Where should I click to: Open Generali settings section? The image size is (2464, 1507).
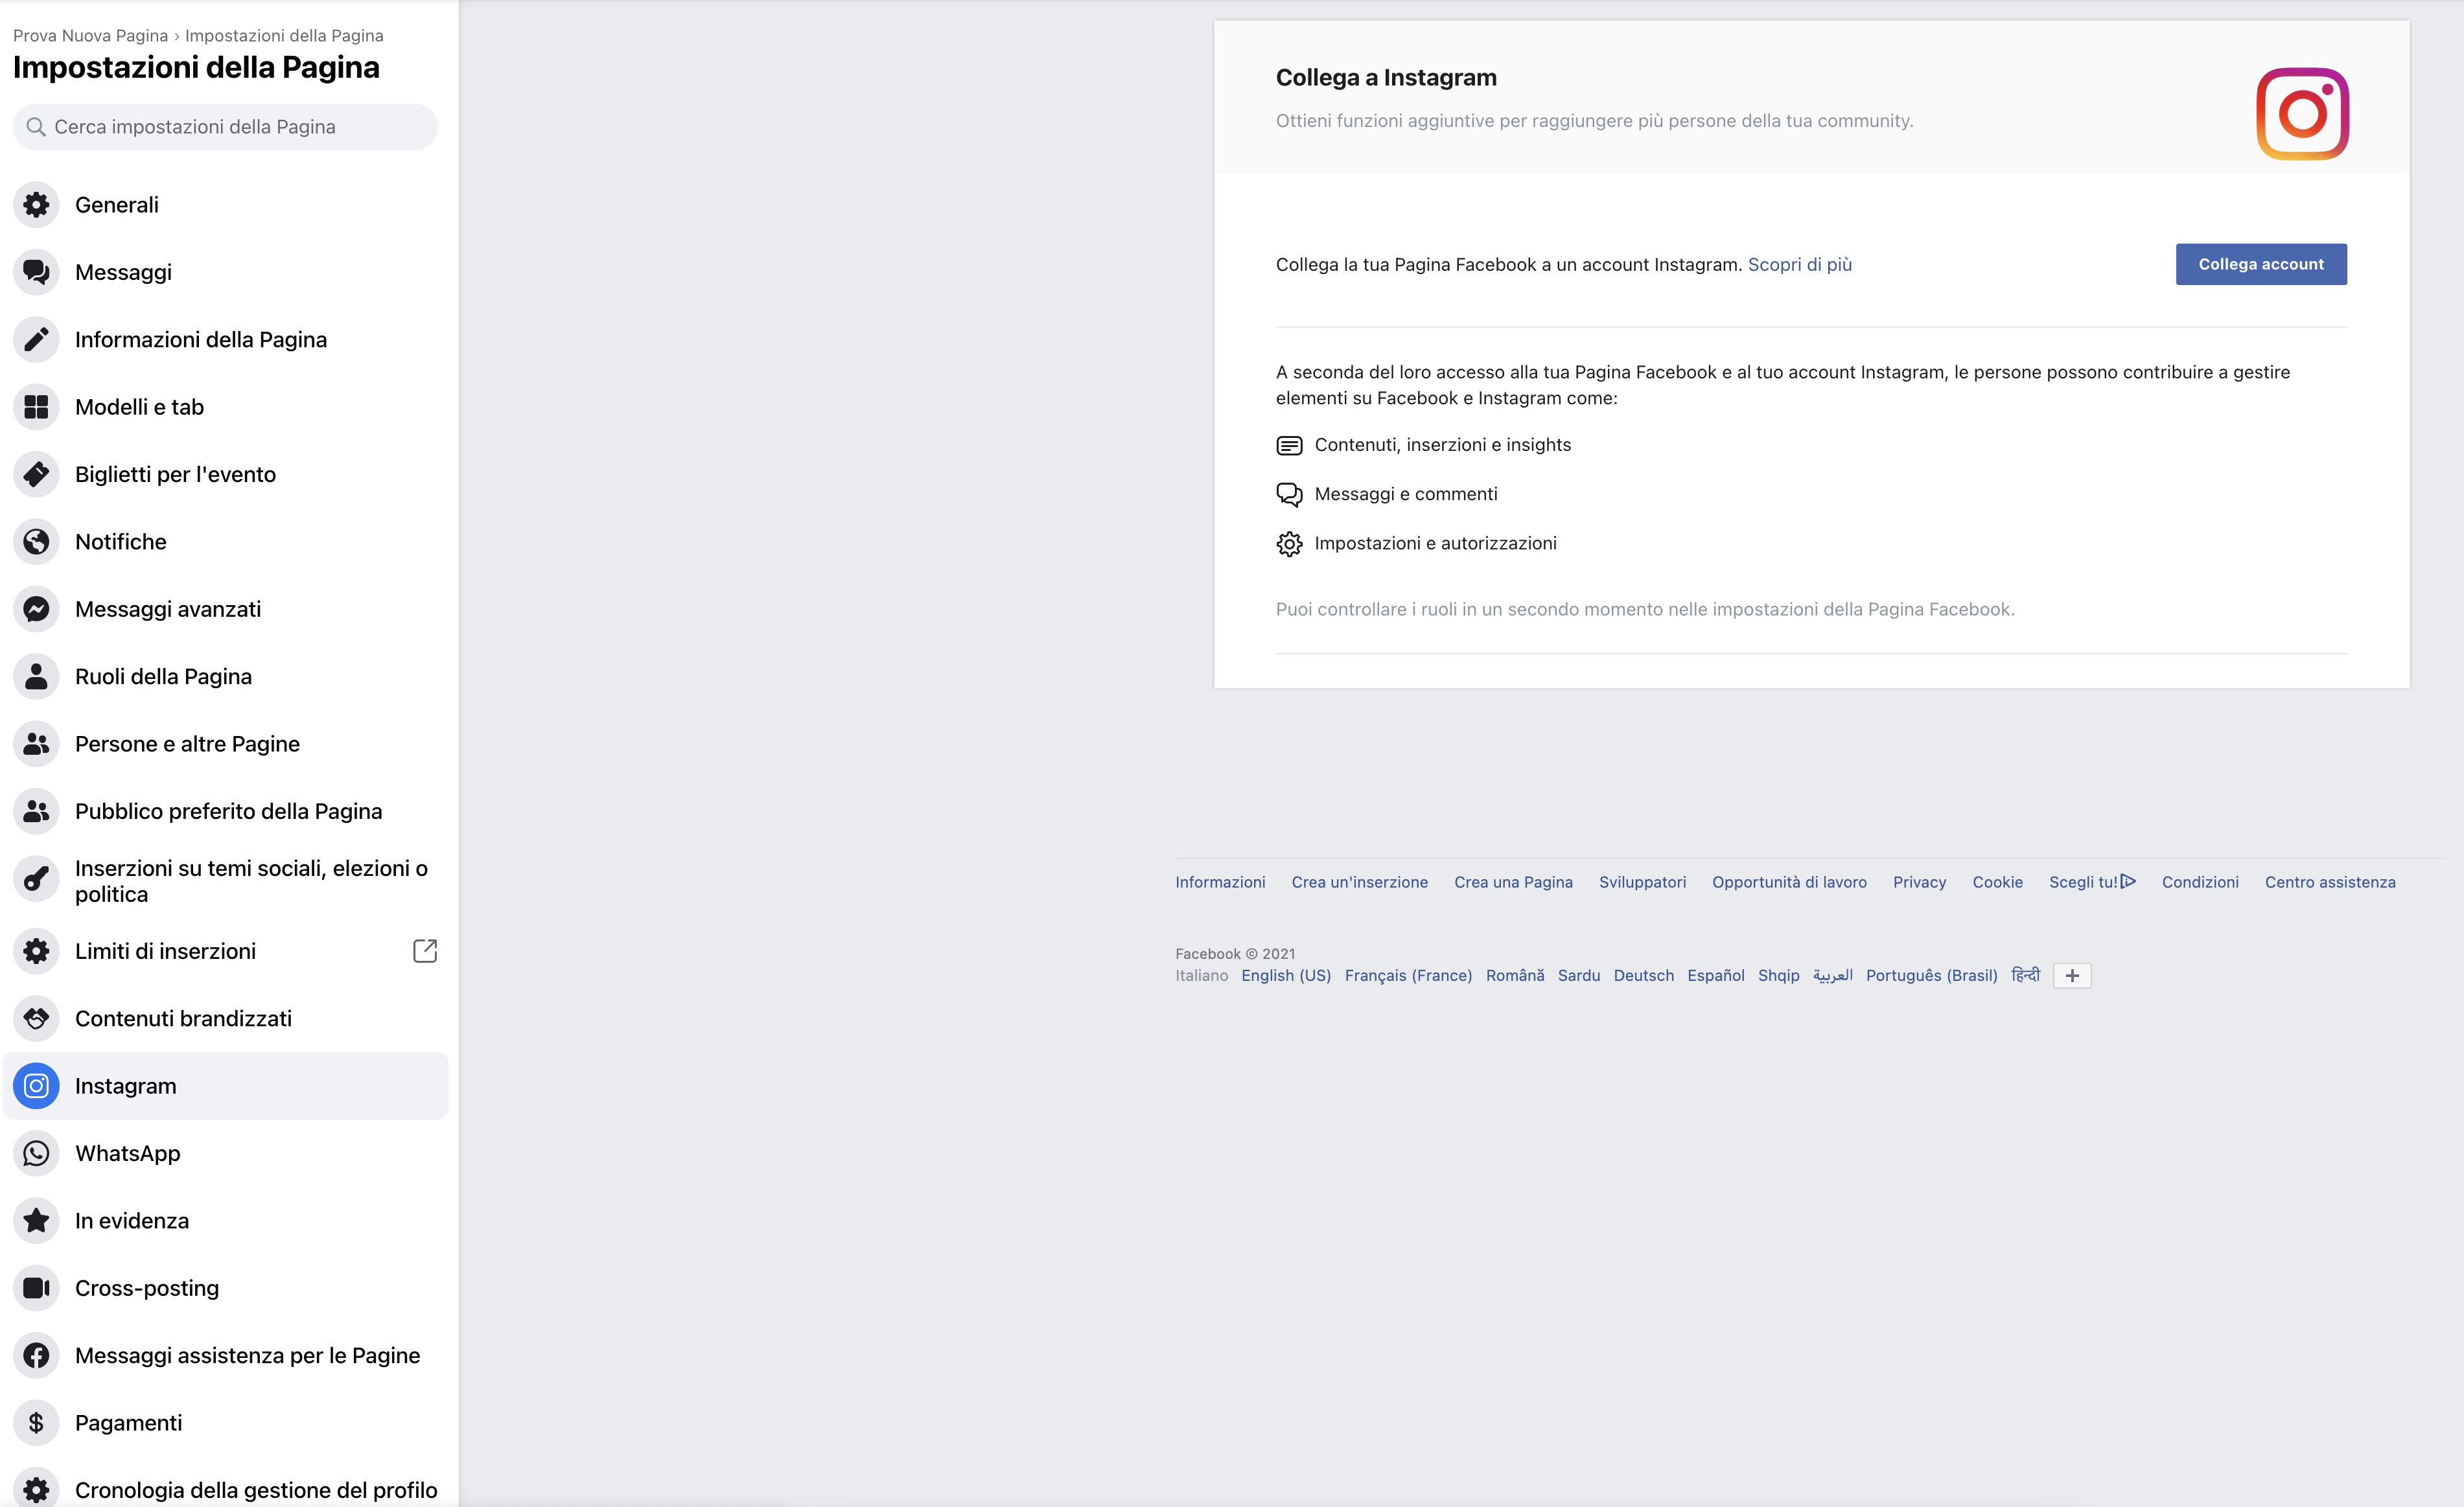pos(117,205)
